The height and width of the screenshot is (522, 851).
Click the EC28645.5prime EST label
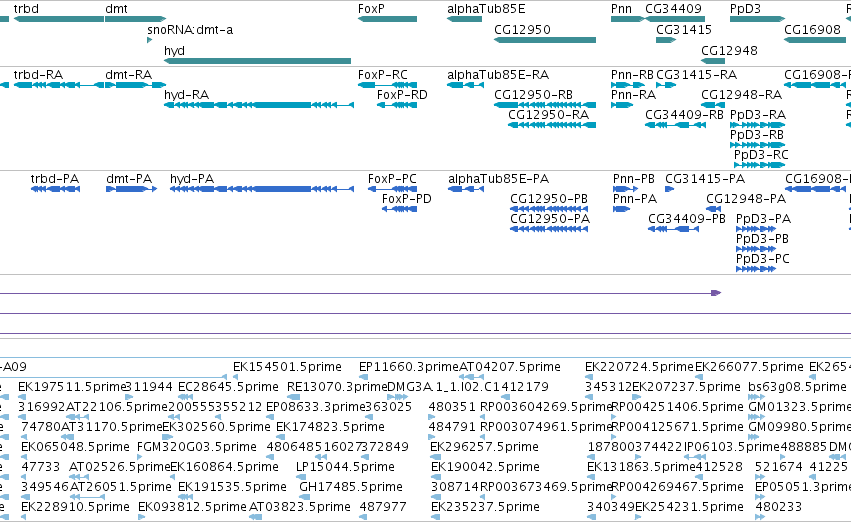tap(228, 387)
